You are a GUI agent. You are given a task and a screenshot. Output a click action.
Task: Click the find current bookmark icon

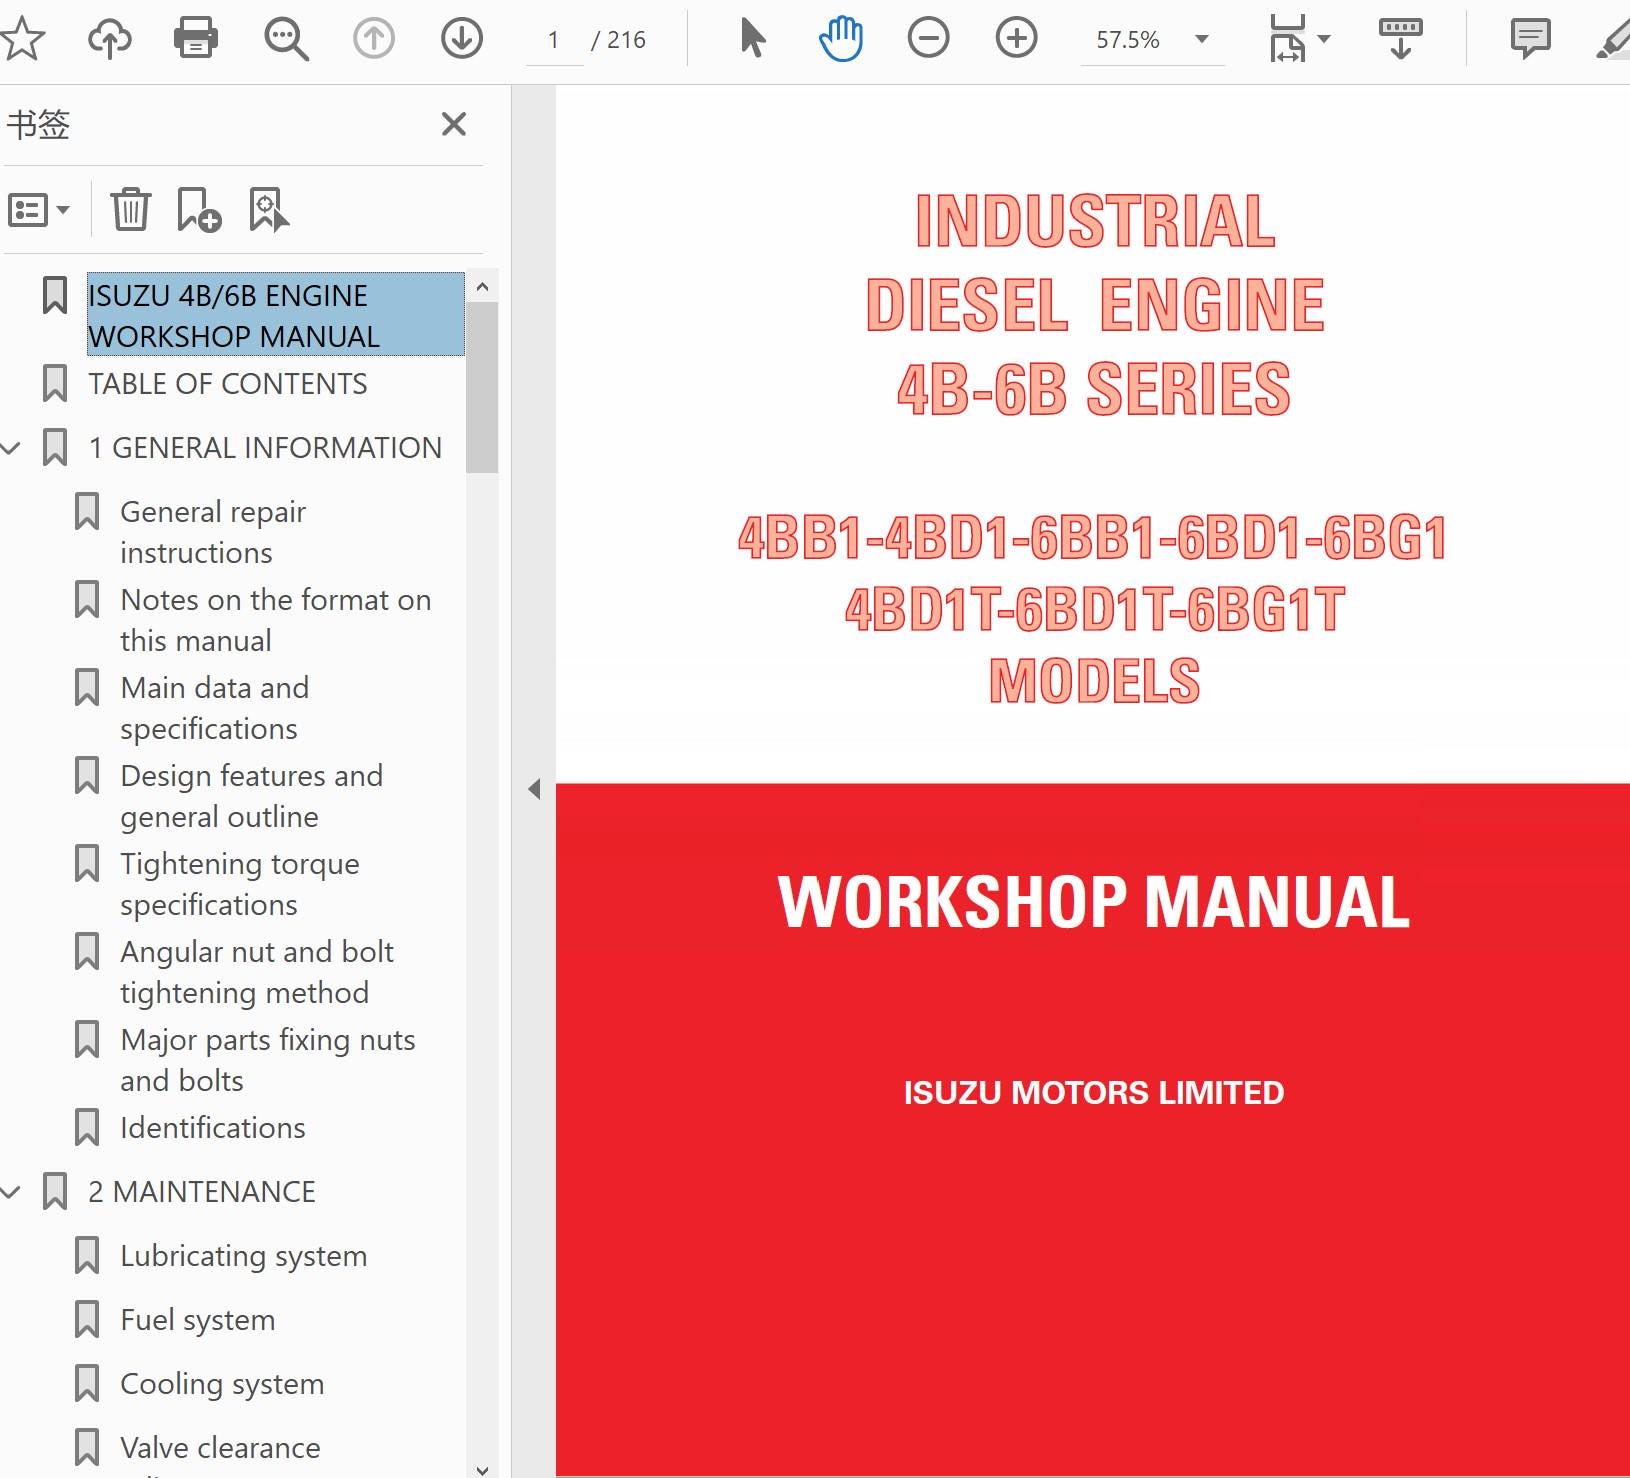coord(268,210)
